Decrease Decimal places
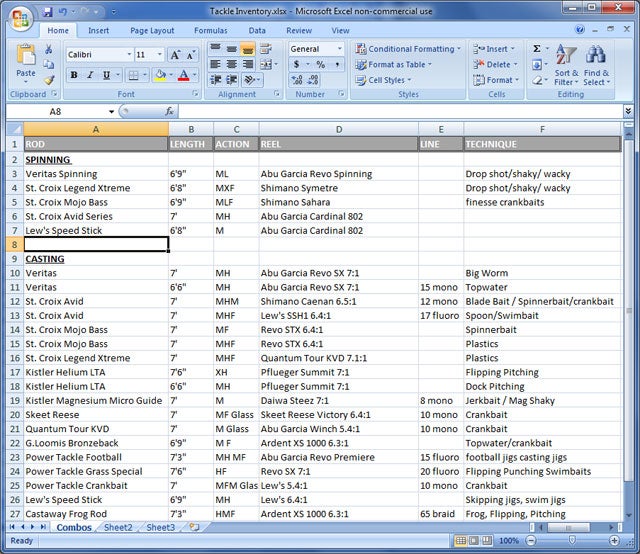This screenshot has width=640, height=554. [313, 80]
